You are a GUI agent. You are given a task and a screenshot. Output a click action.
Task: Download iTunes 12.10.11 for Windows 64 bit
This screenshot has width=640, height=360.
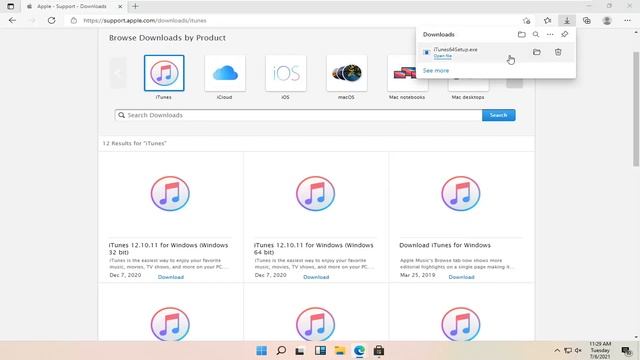coord(316,277)
